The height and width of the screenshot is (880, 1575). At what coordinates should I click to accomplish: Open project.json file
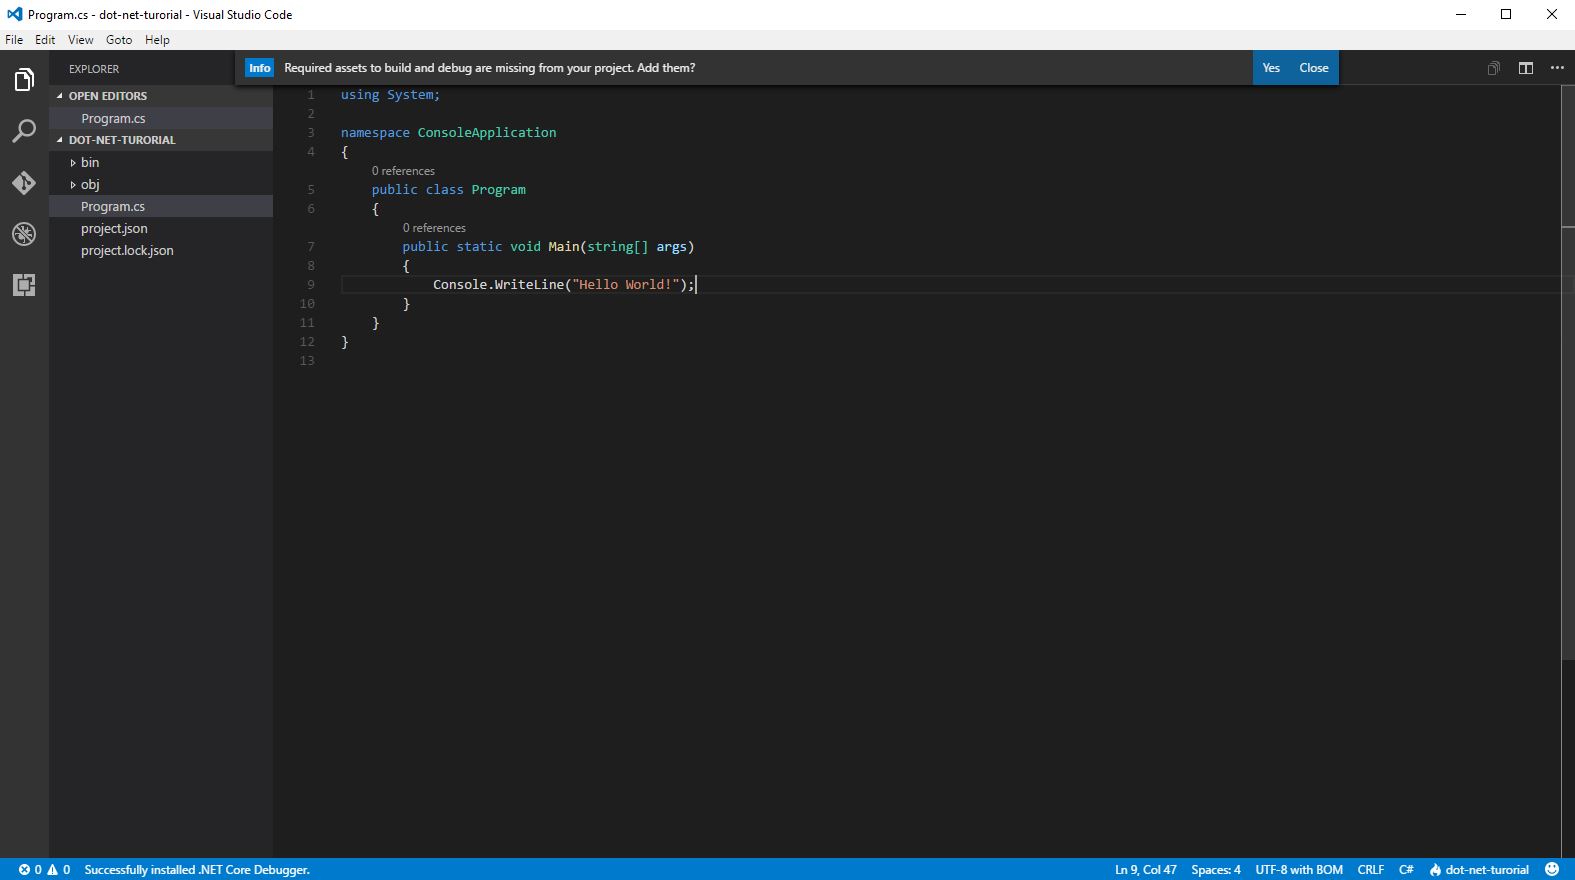(161, 228)
